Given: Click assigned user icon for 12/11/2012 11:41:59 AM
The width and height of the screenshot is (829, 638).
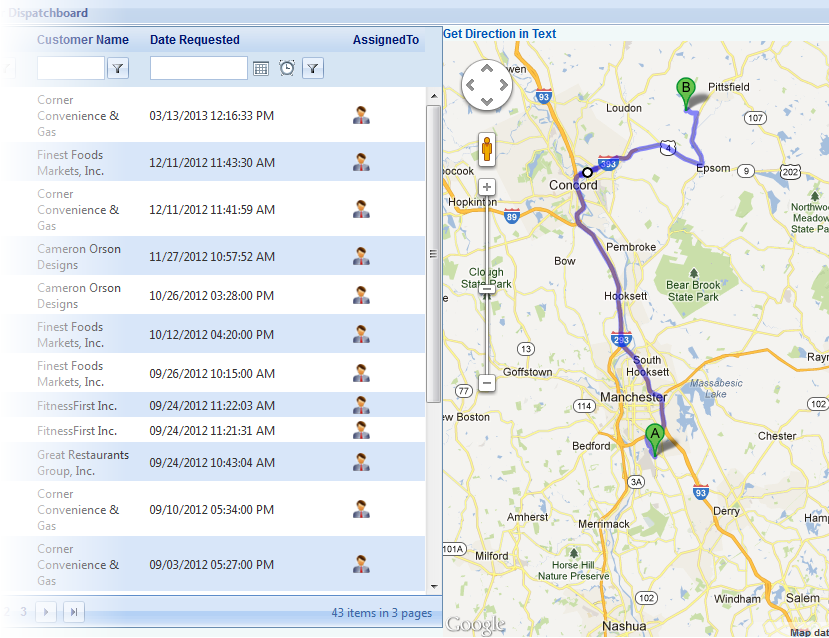Looking at the screenshot, I should coord(361,209).
